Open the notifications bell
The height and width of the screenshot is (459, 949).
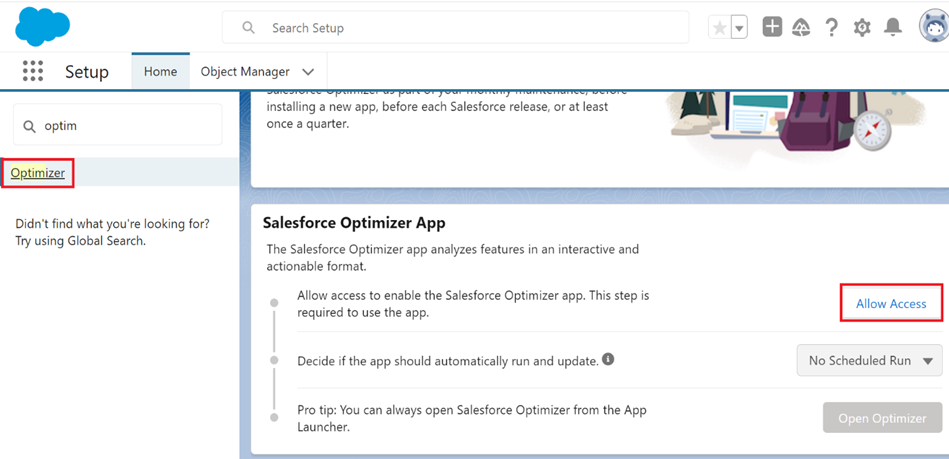893,27
